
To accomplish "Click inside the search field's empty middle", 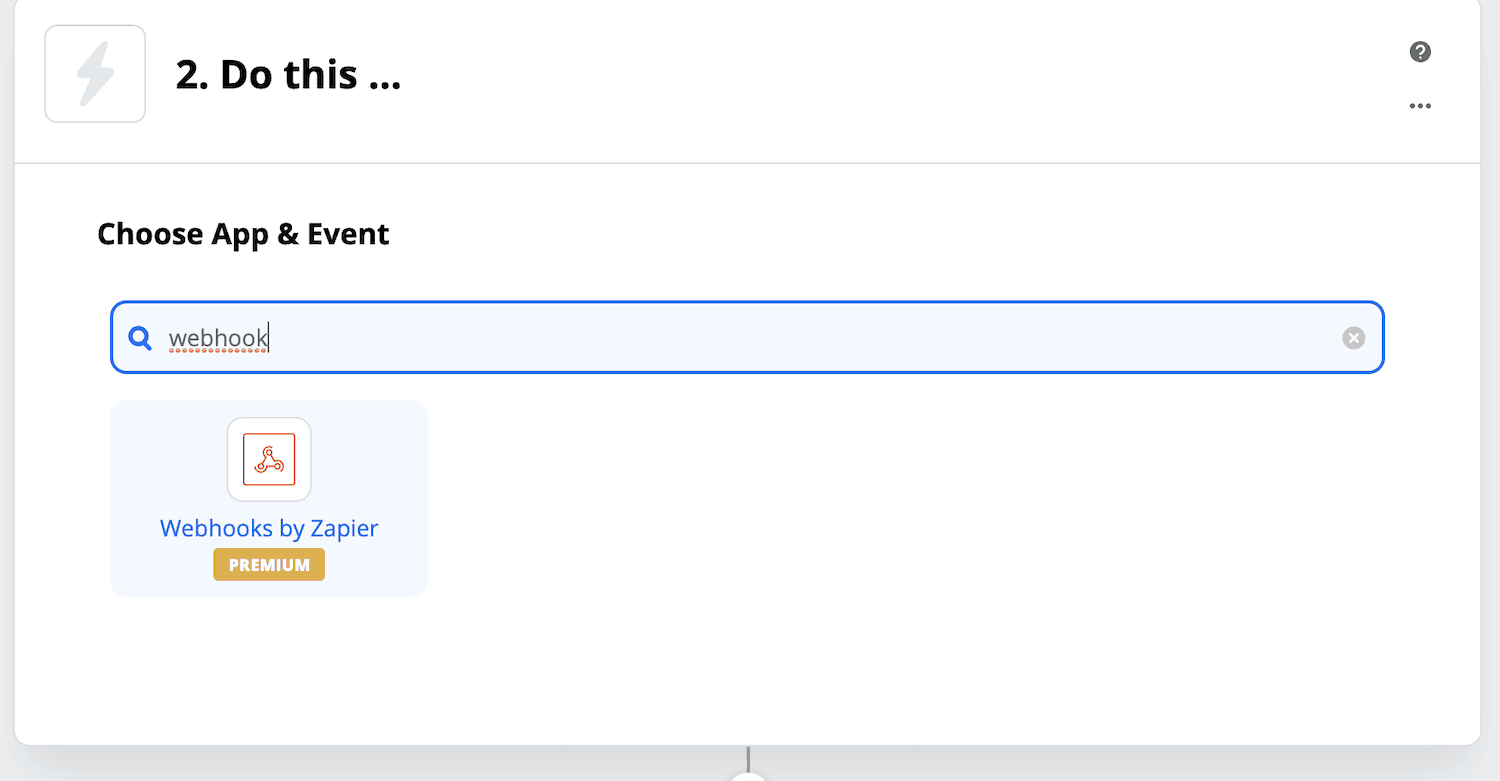I will click(800, 338).
